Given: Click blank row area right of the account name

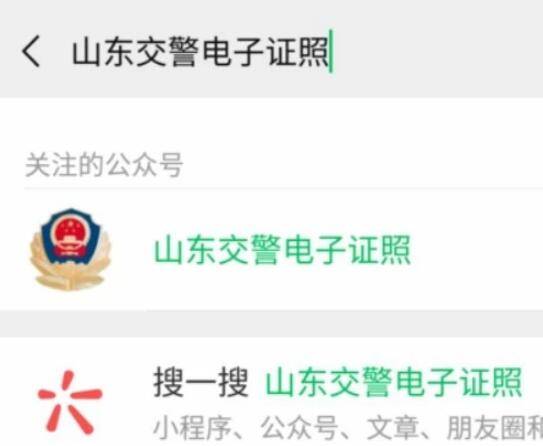Looking at the screenshot, I should pyautogui.click(x=477, y=250).
